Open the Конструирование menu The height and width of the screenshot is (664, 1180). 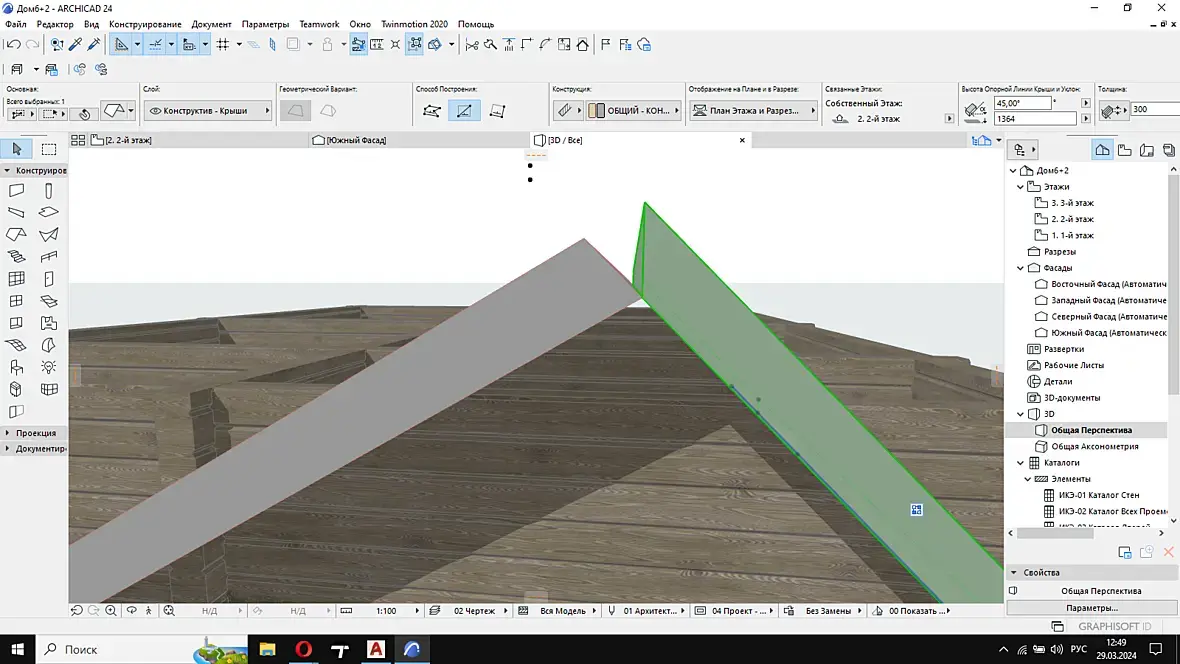click(145, 24)
